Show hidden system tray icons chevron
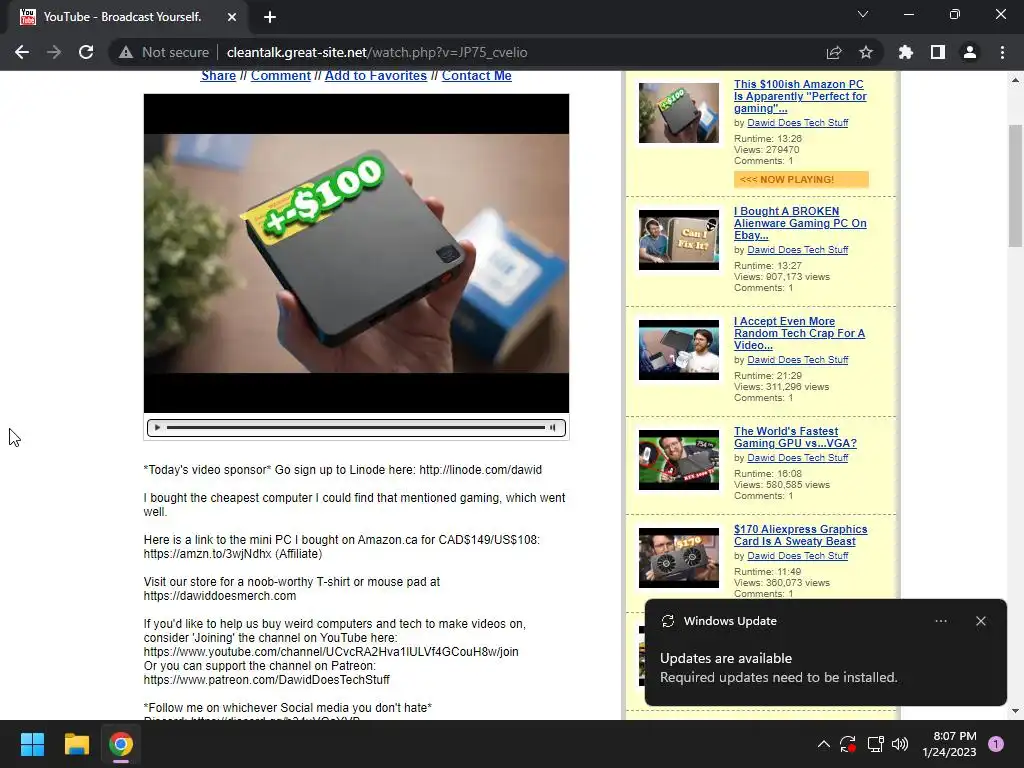Viewport: 1024px width, 768px height. click(x=824, y=744)
